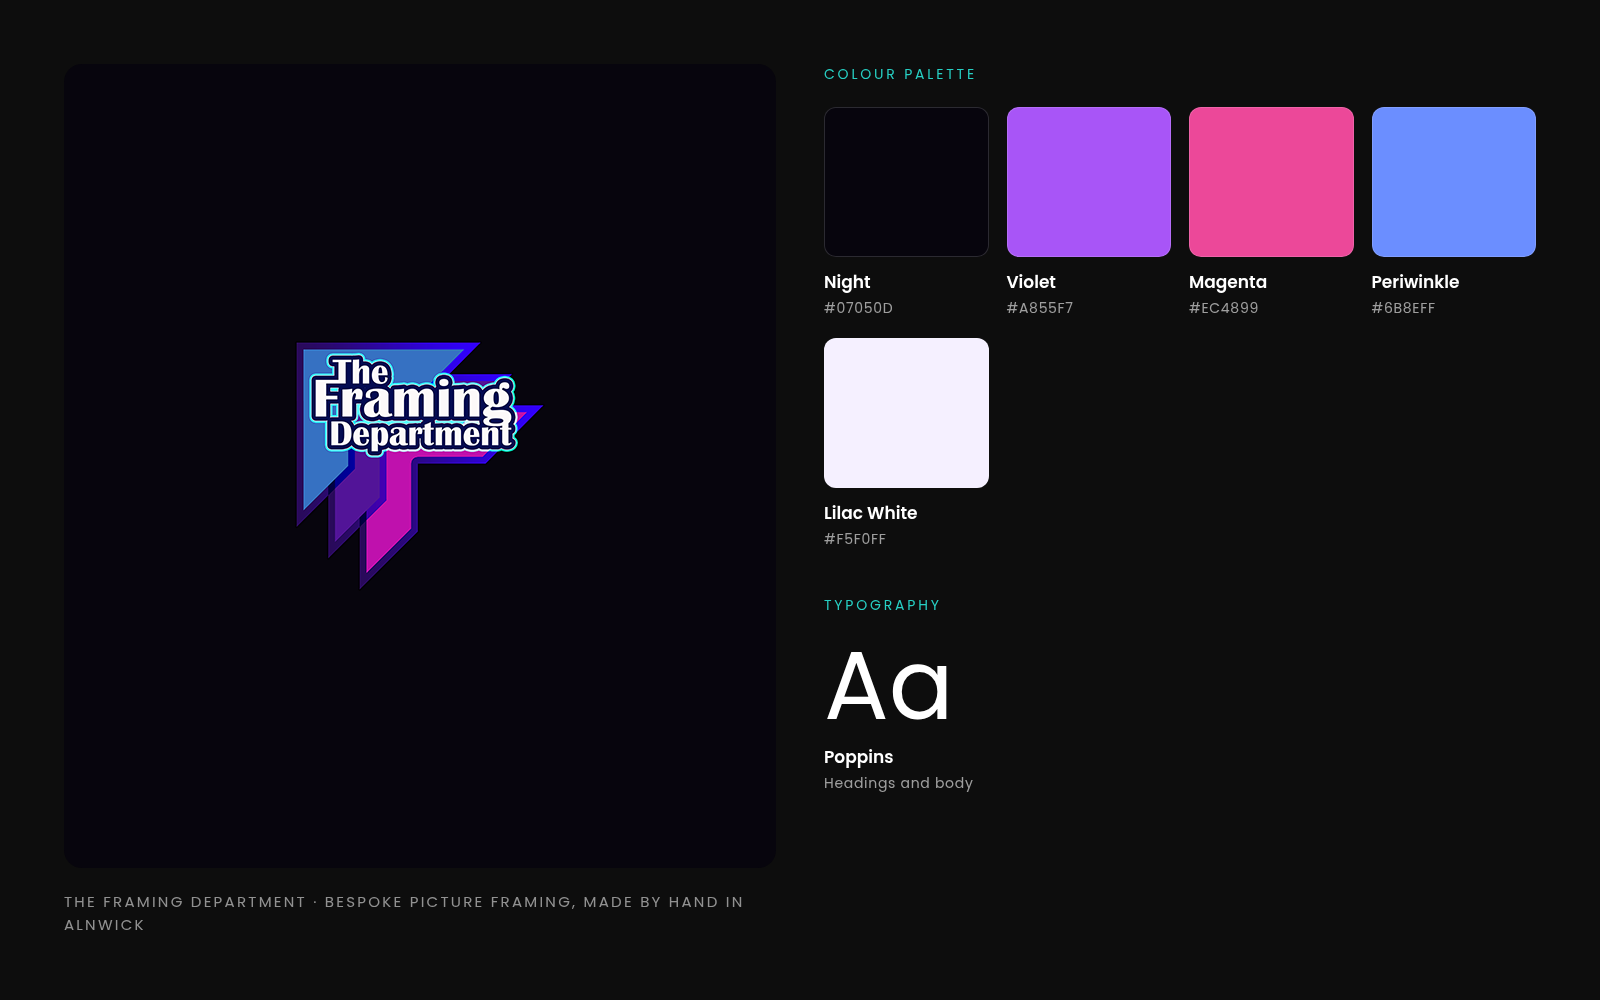Click the Violet colour name label
This screenshot has height=1000, width=1600.
click(x=1031, y=282)
